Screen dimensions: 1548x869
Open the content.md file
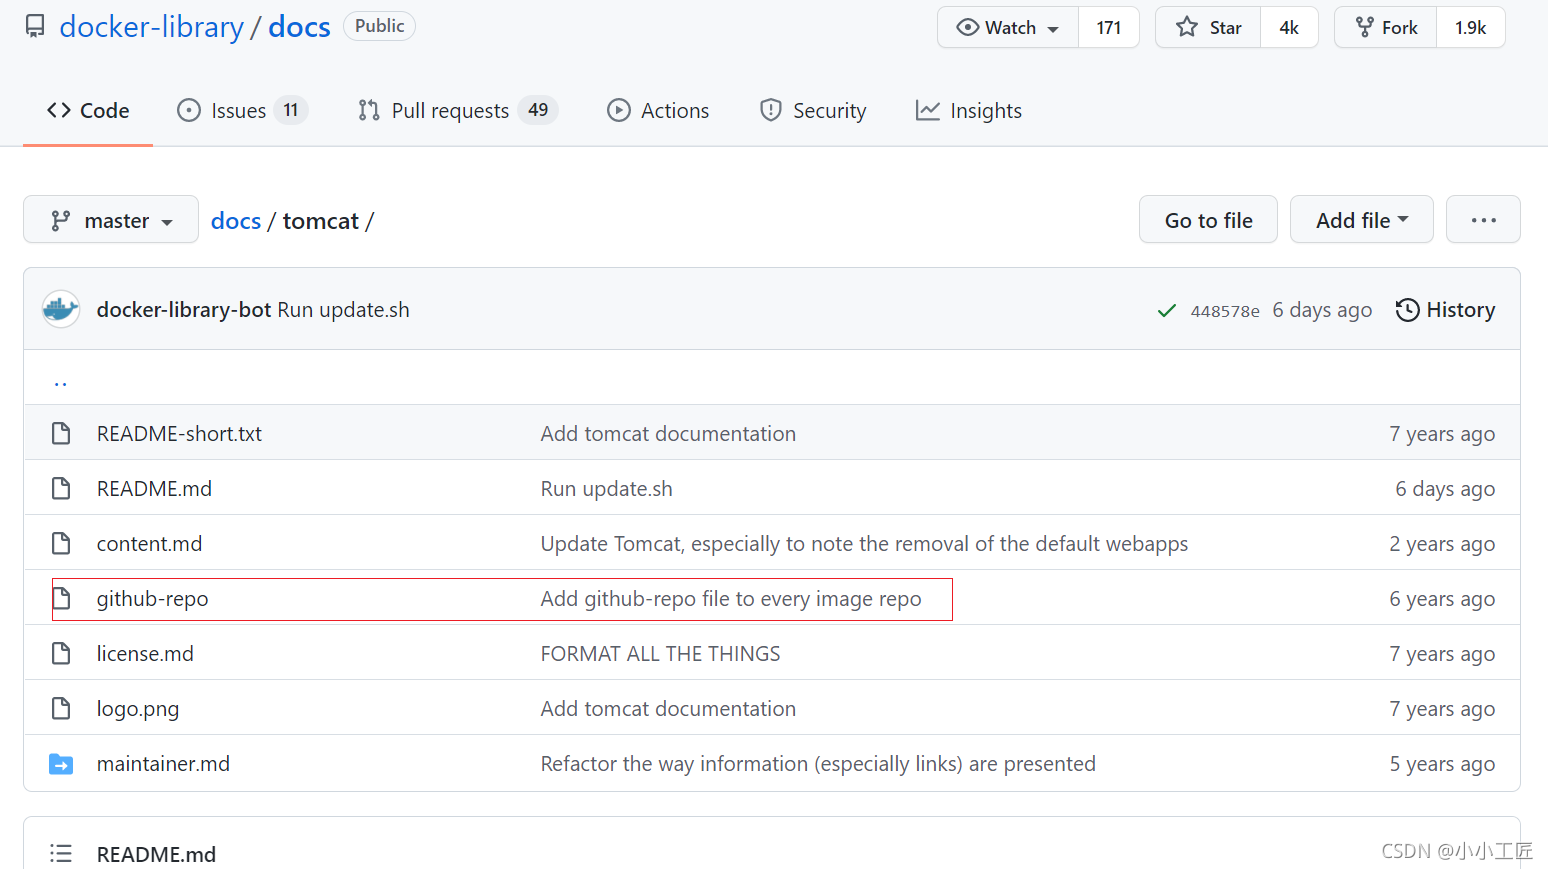click(x=149, y=543)
